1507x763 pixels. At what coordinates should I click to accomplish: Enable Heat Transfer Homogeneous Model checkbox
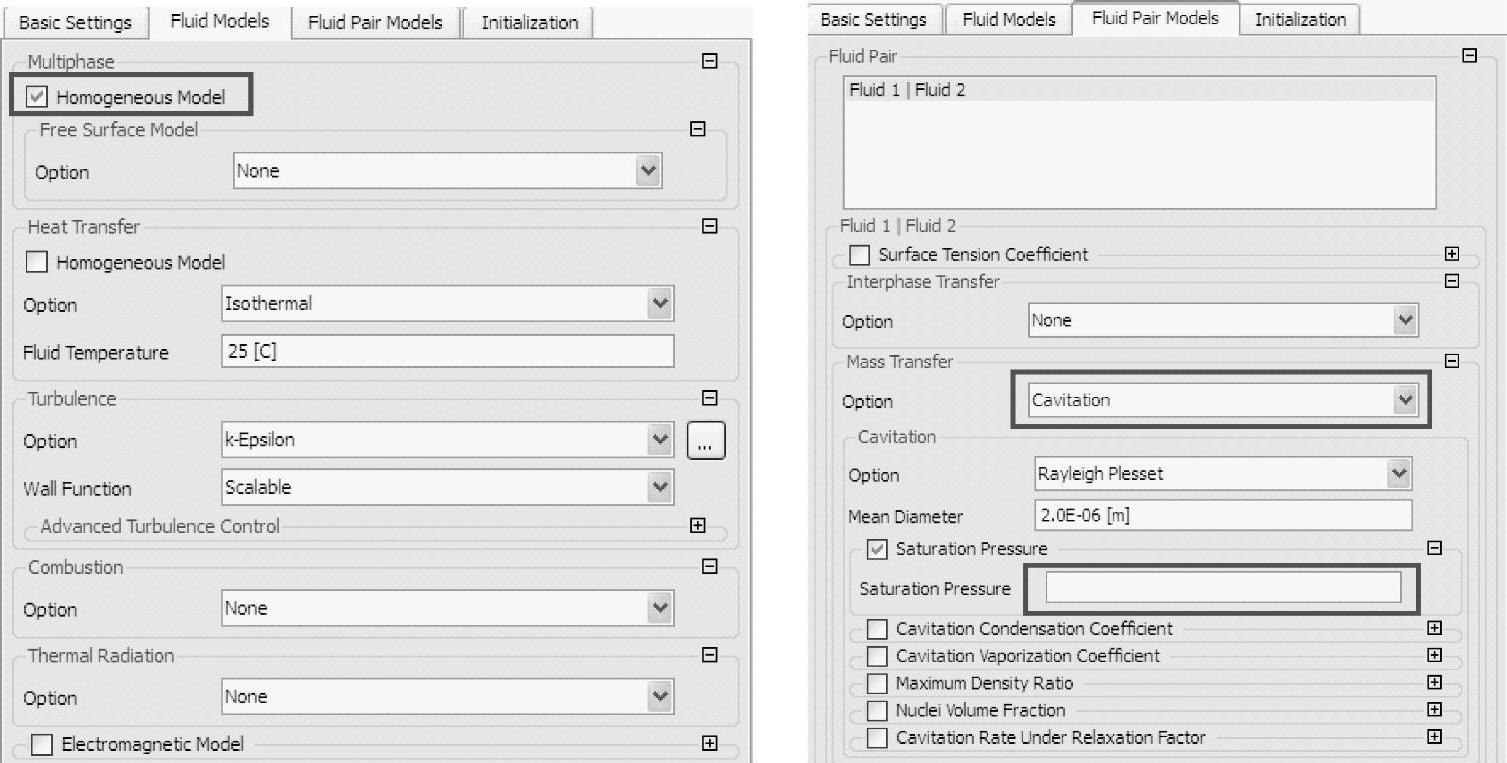37,263
